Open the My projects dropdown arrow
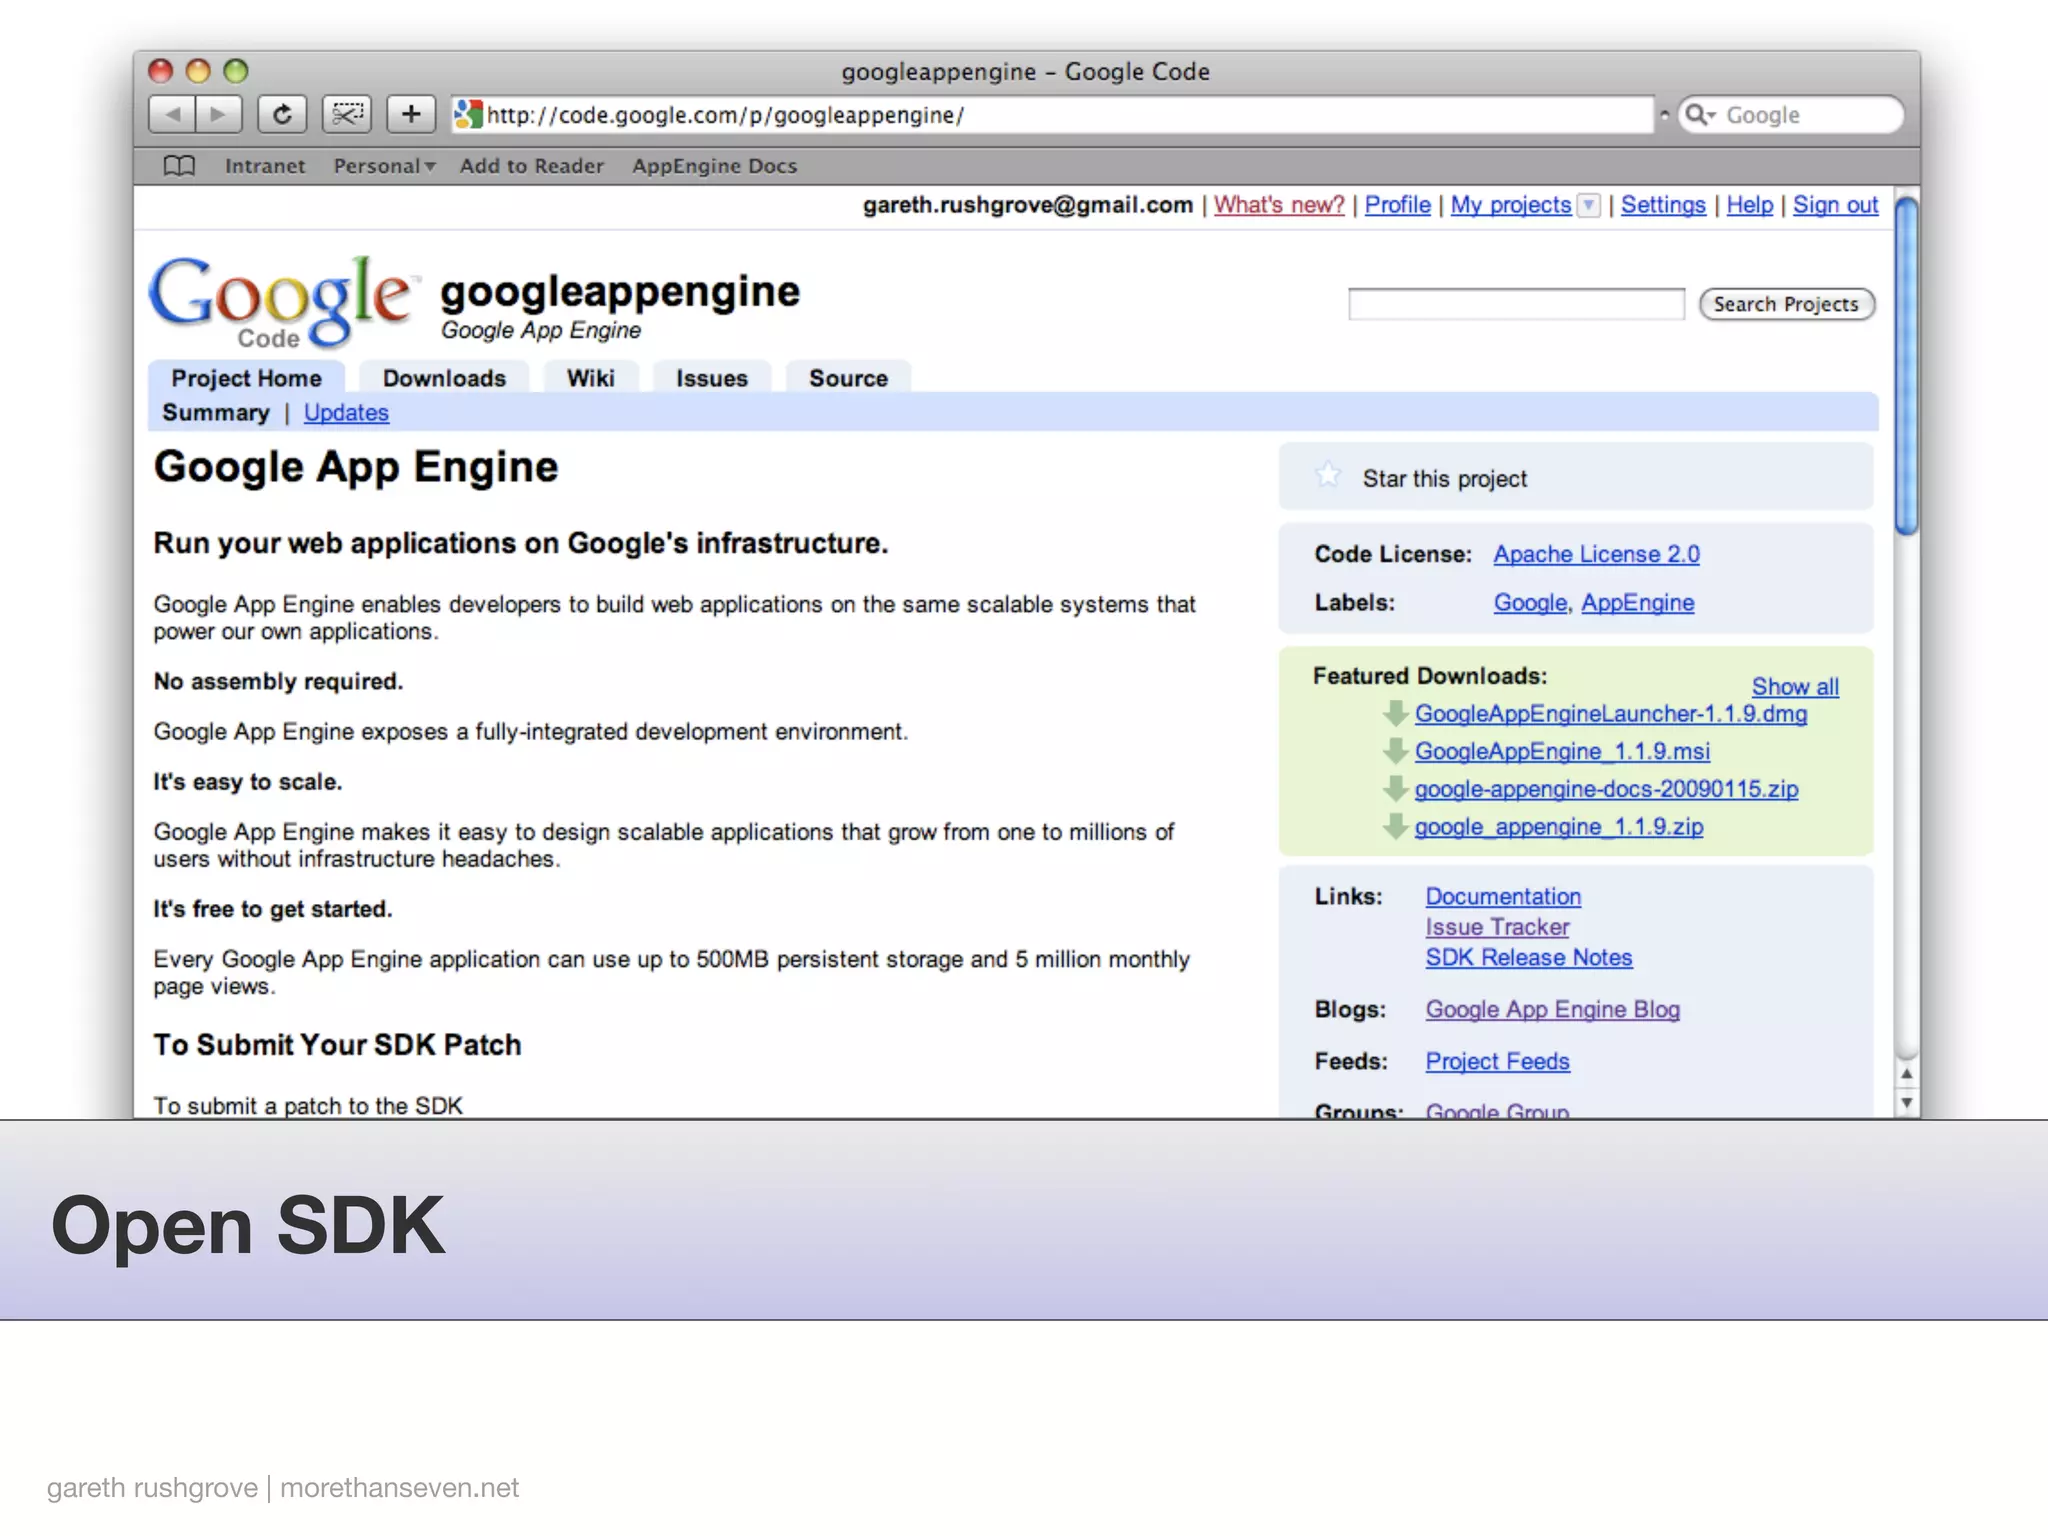This screenshot has height=1536, width=2048. pos(1588,206)
